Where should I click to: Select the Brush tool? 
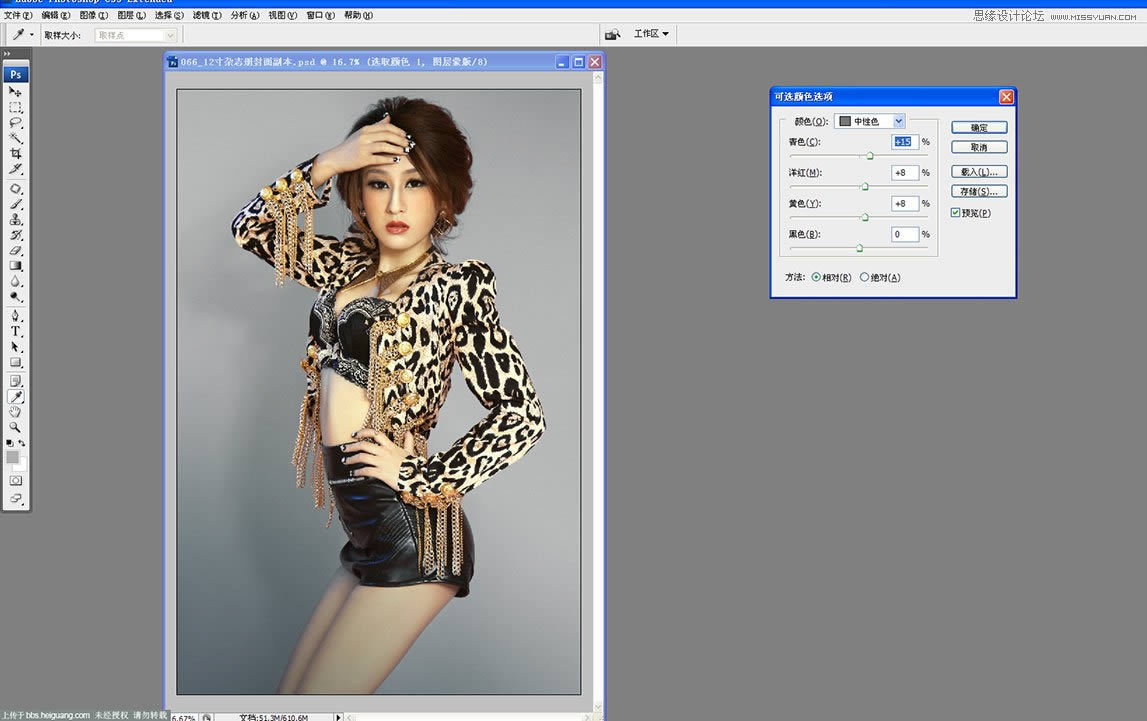pos(15,204)
